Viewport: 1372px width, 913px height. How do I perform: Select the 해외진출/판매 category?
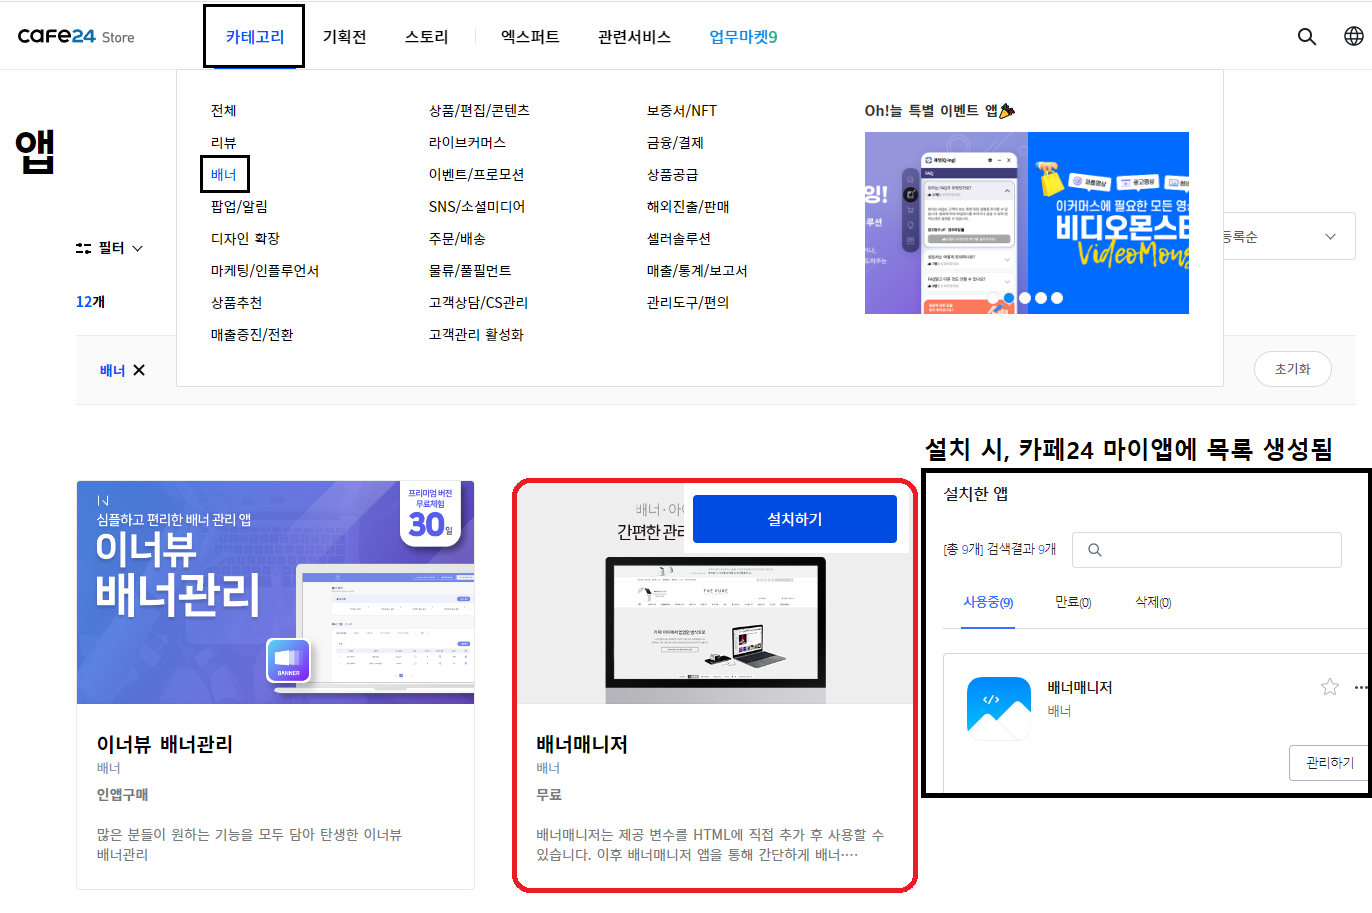pos(688,206)
